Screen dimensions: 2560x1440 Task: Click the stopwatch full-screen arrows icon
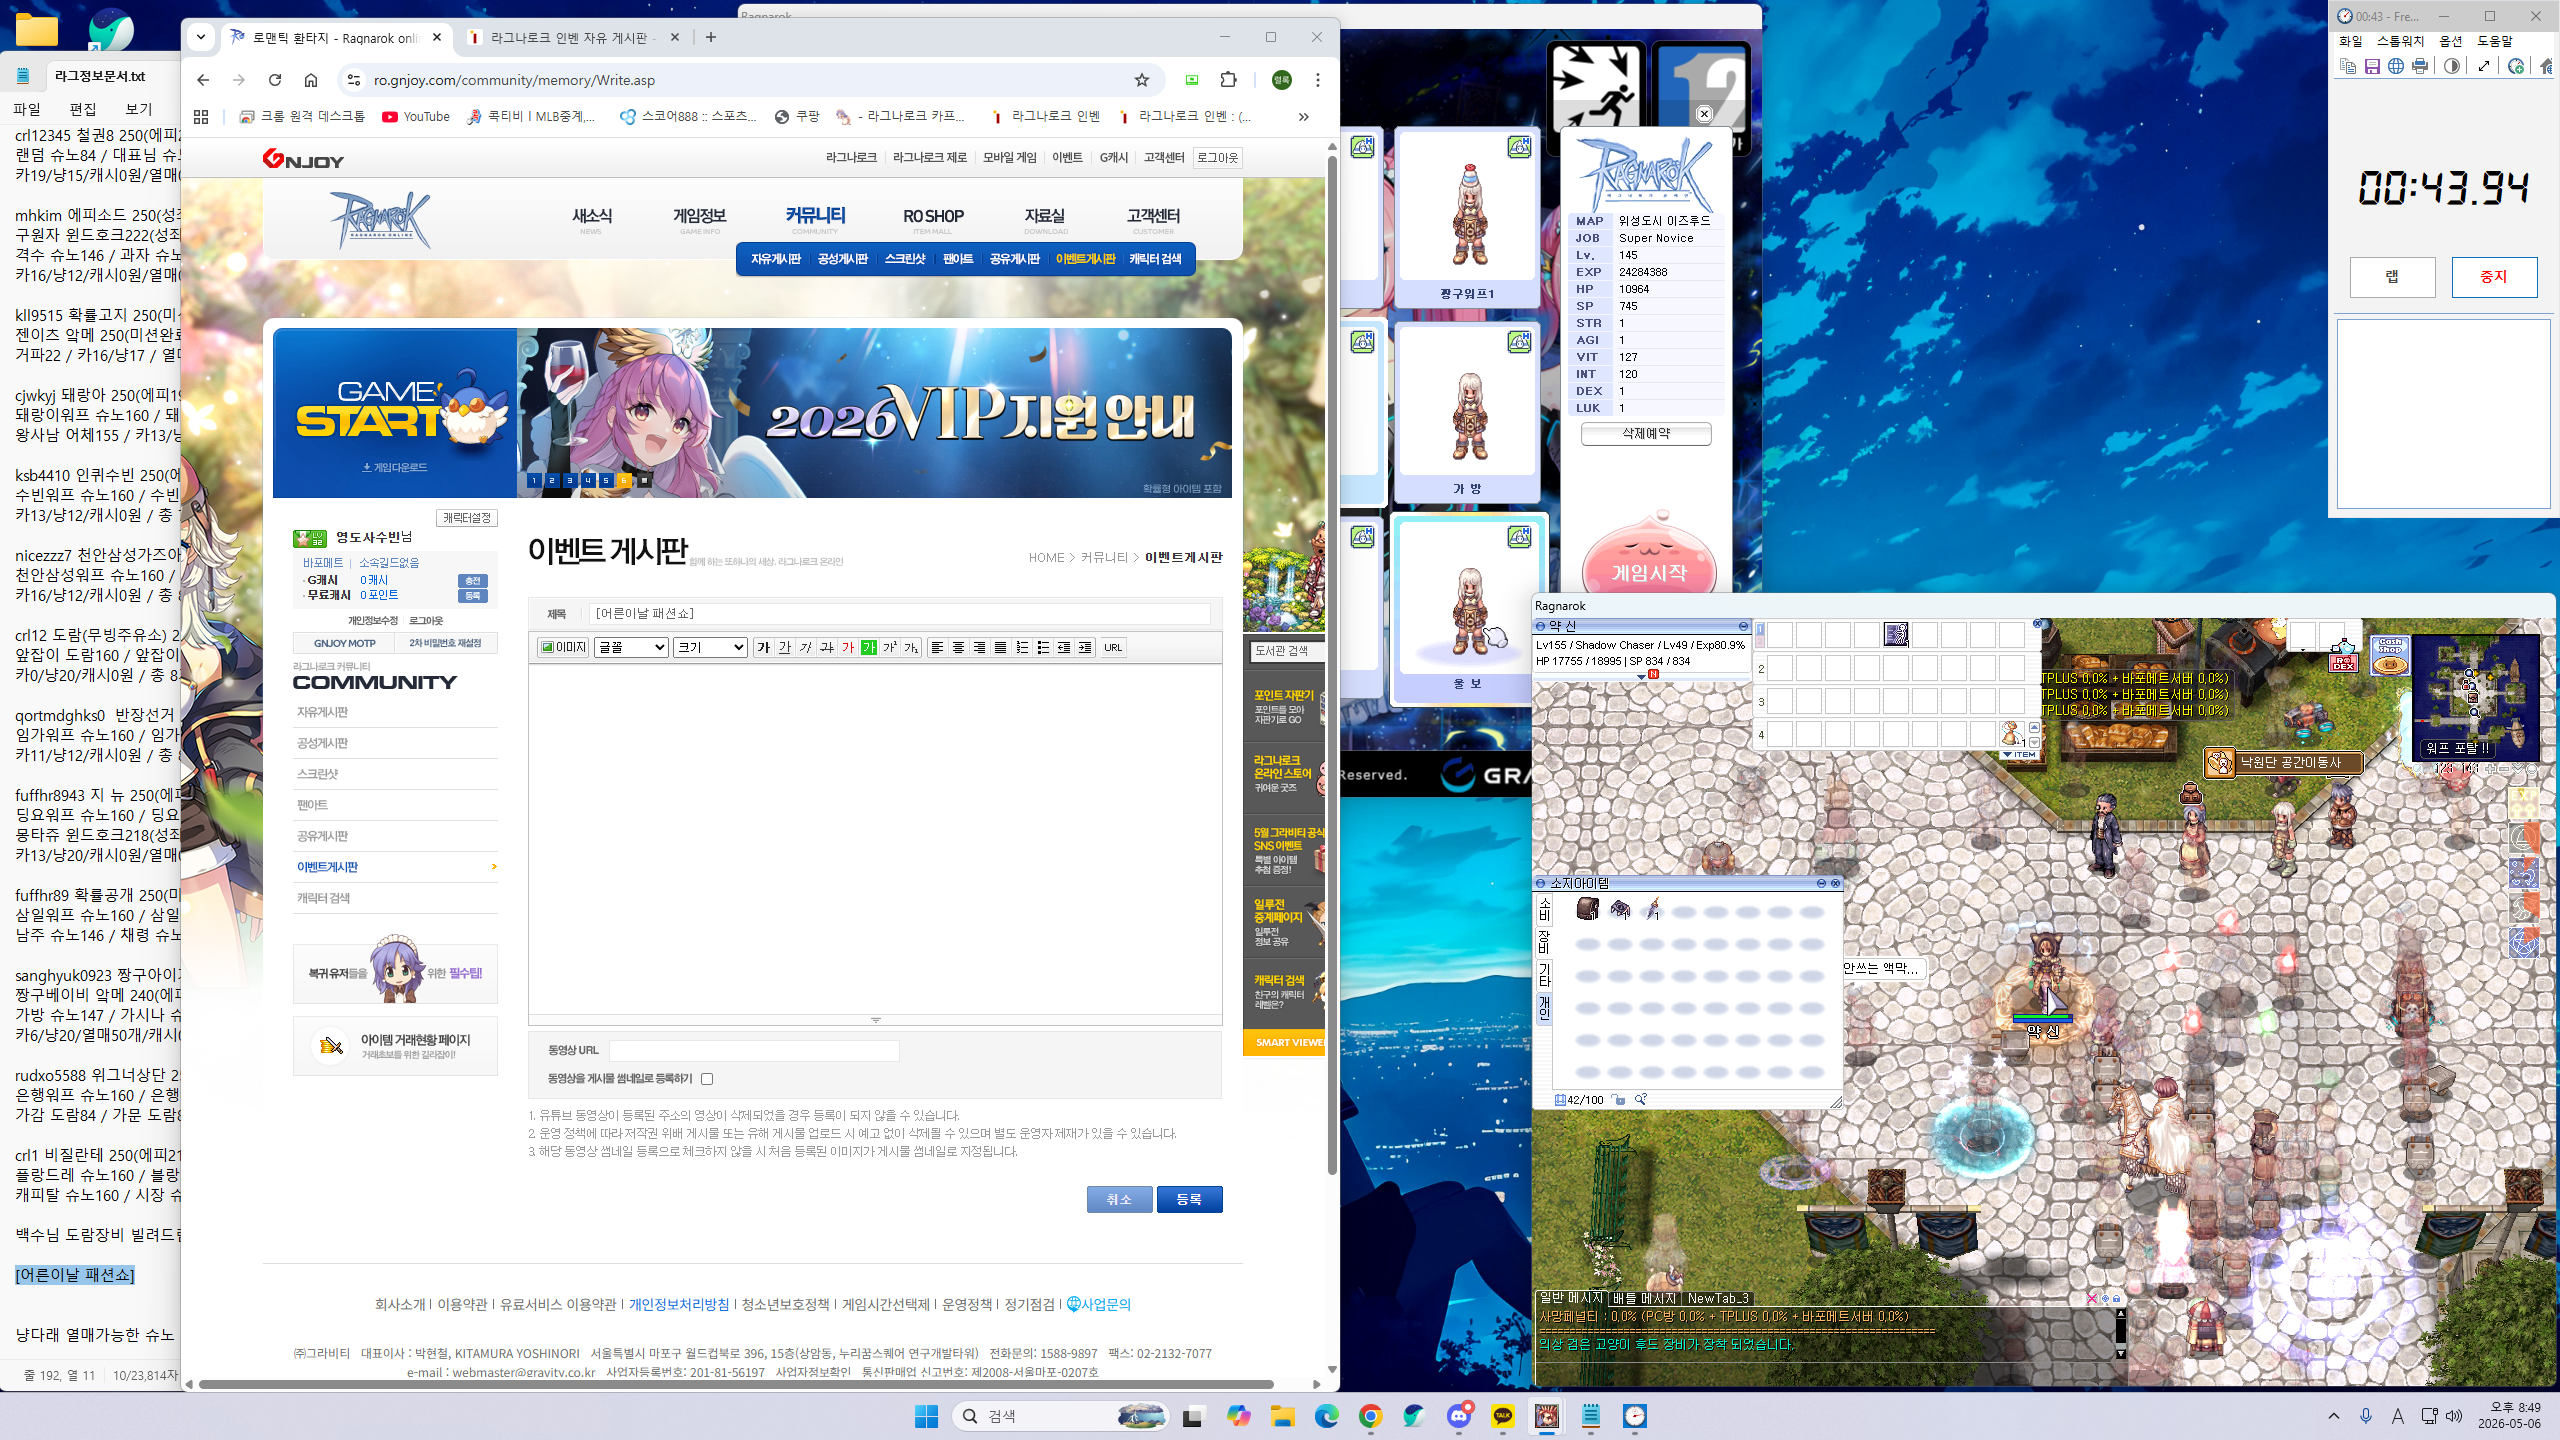click(x=2484, y=67)
